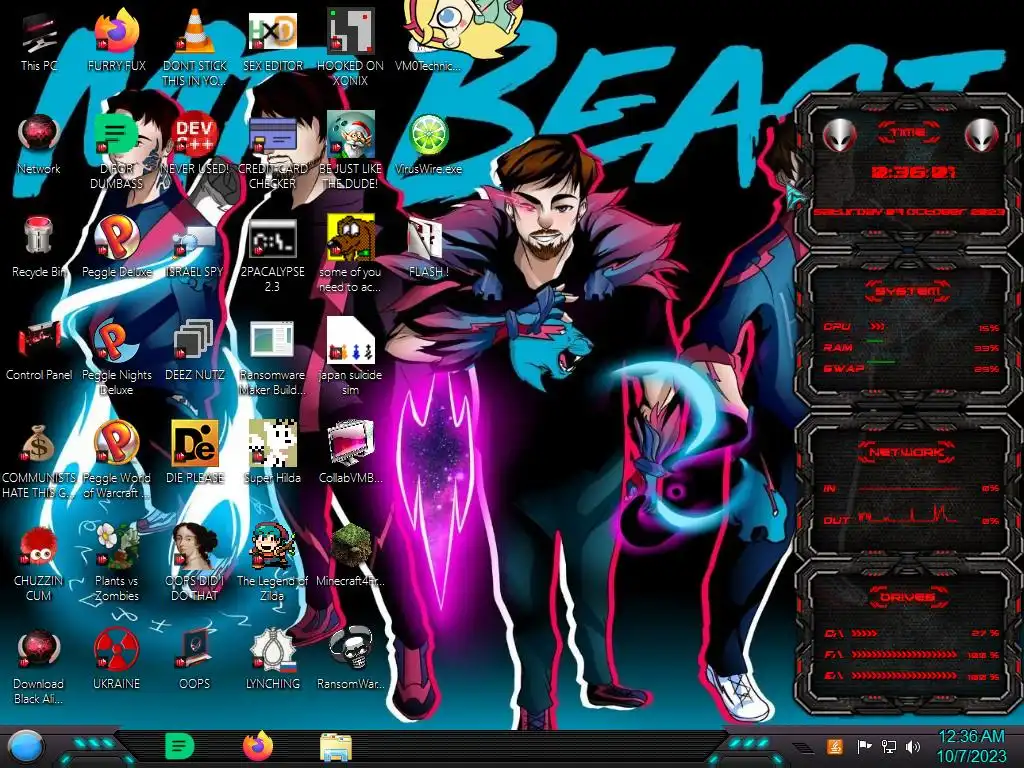The height and width of the screenshot is (768, 1024).
Task: Select the DEEZ NUTZ stacked windows icon
Action: tap(194, 341)
